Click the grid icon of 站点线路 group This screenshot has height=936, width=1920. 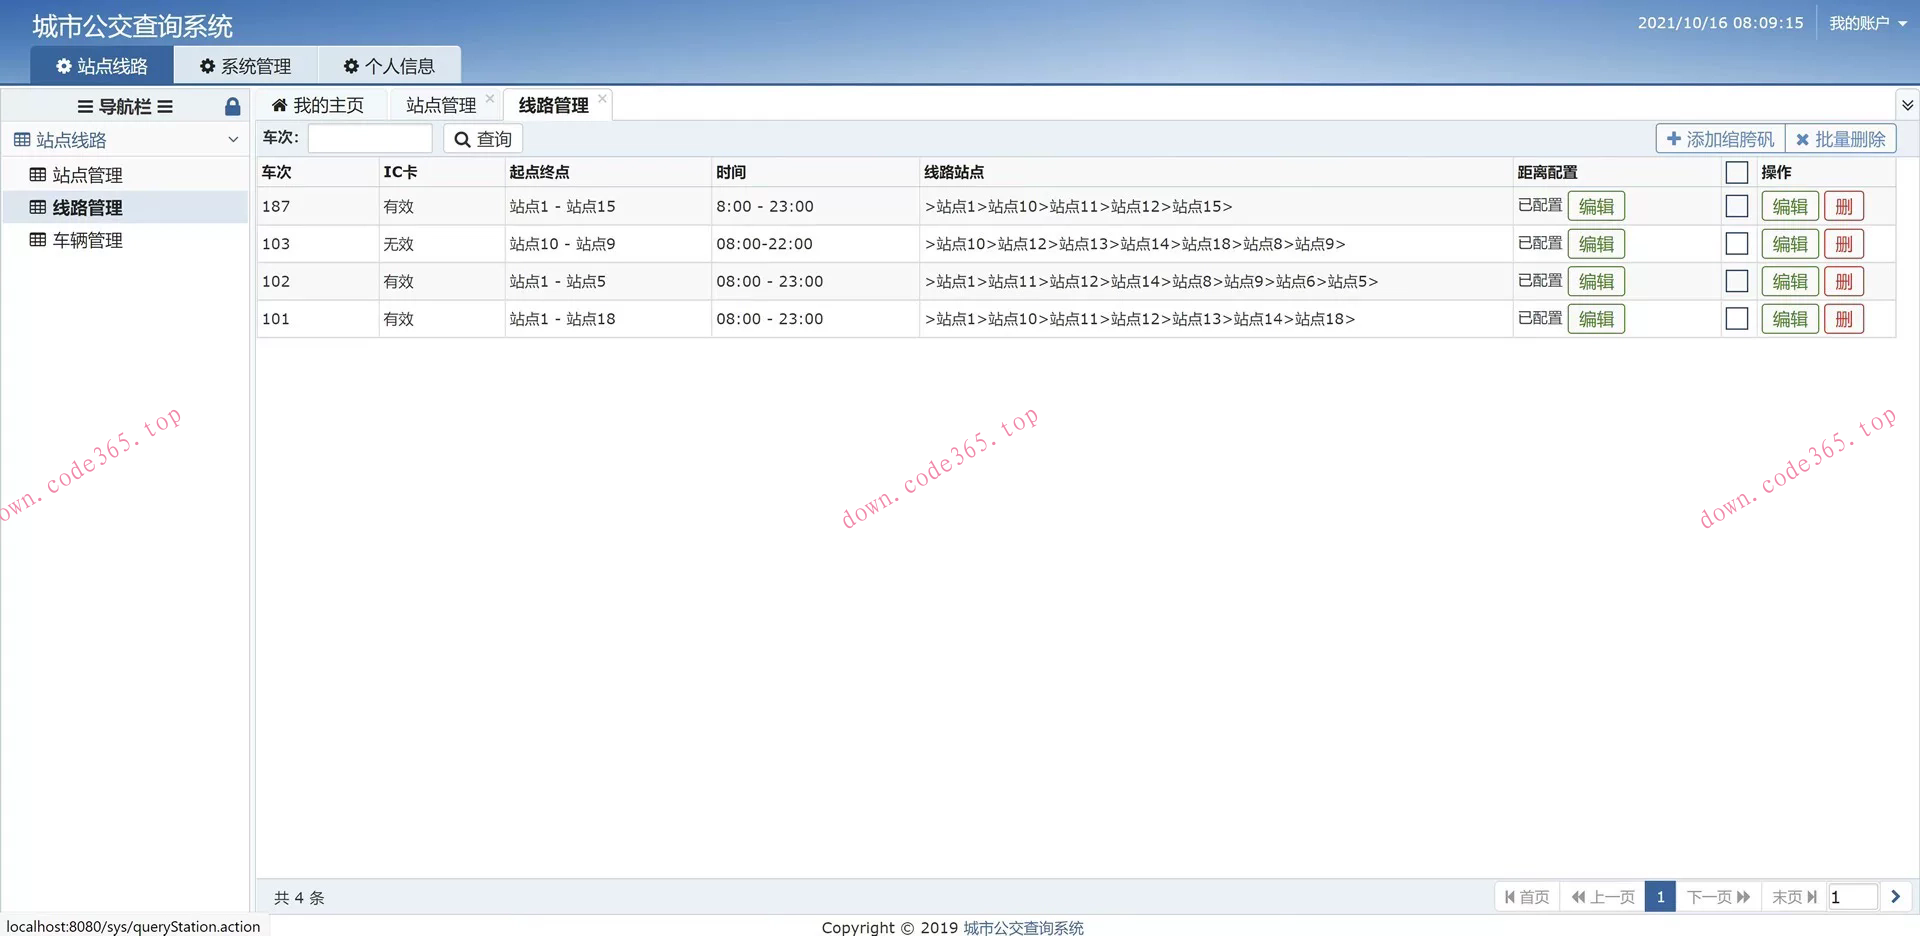22,140
